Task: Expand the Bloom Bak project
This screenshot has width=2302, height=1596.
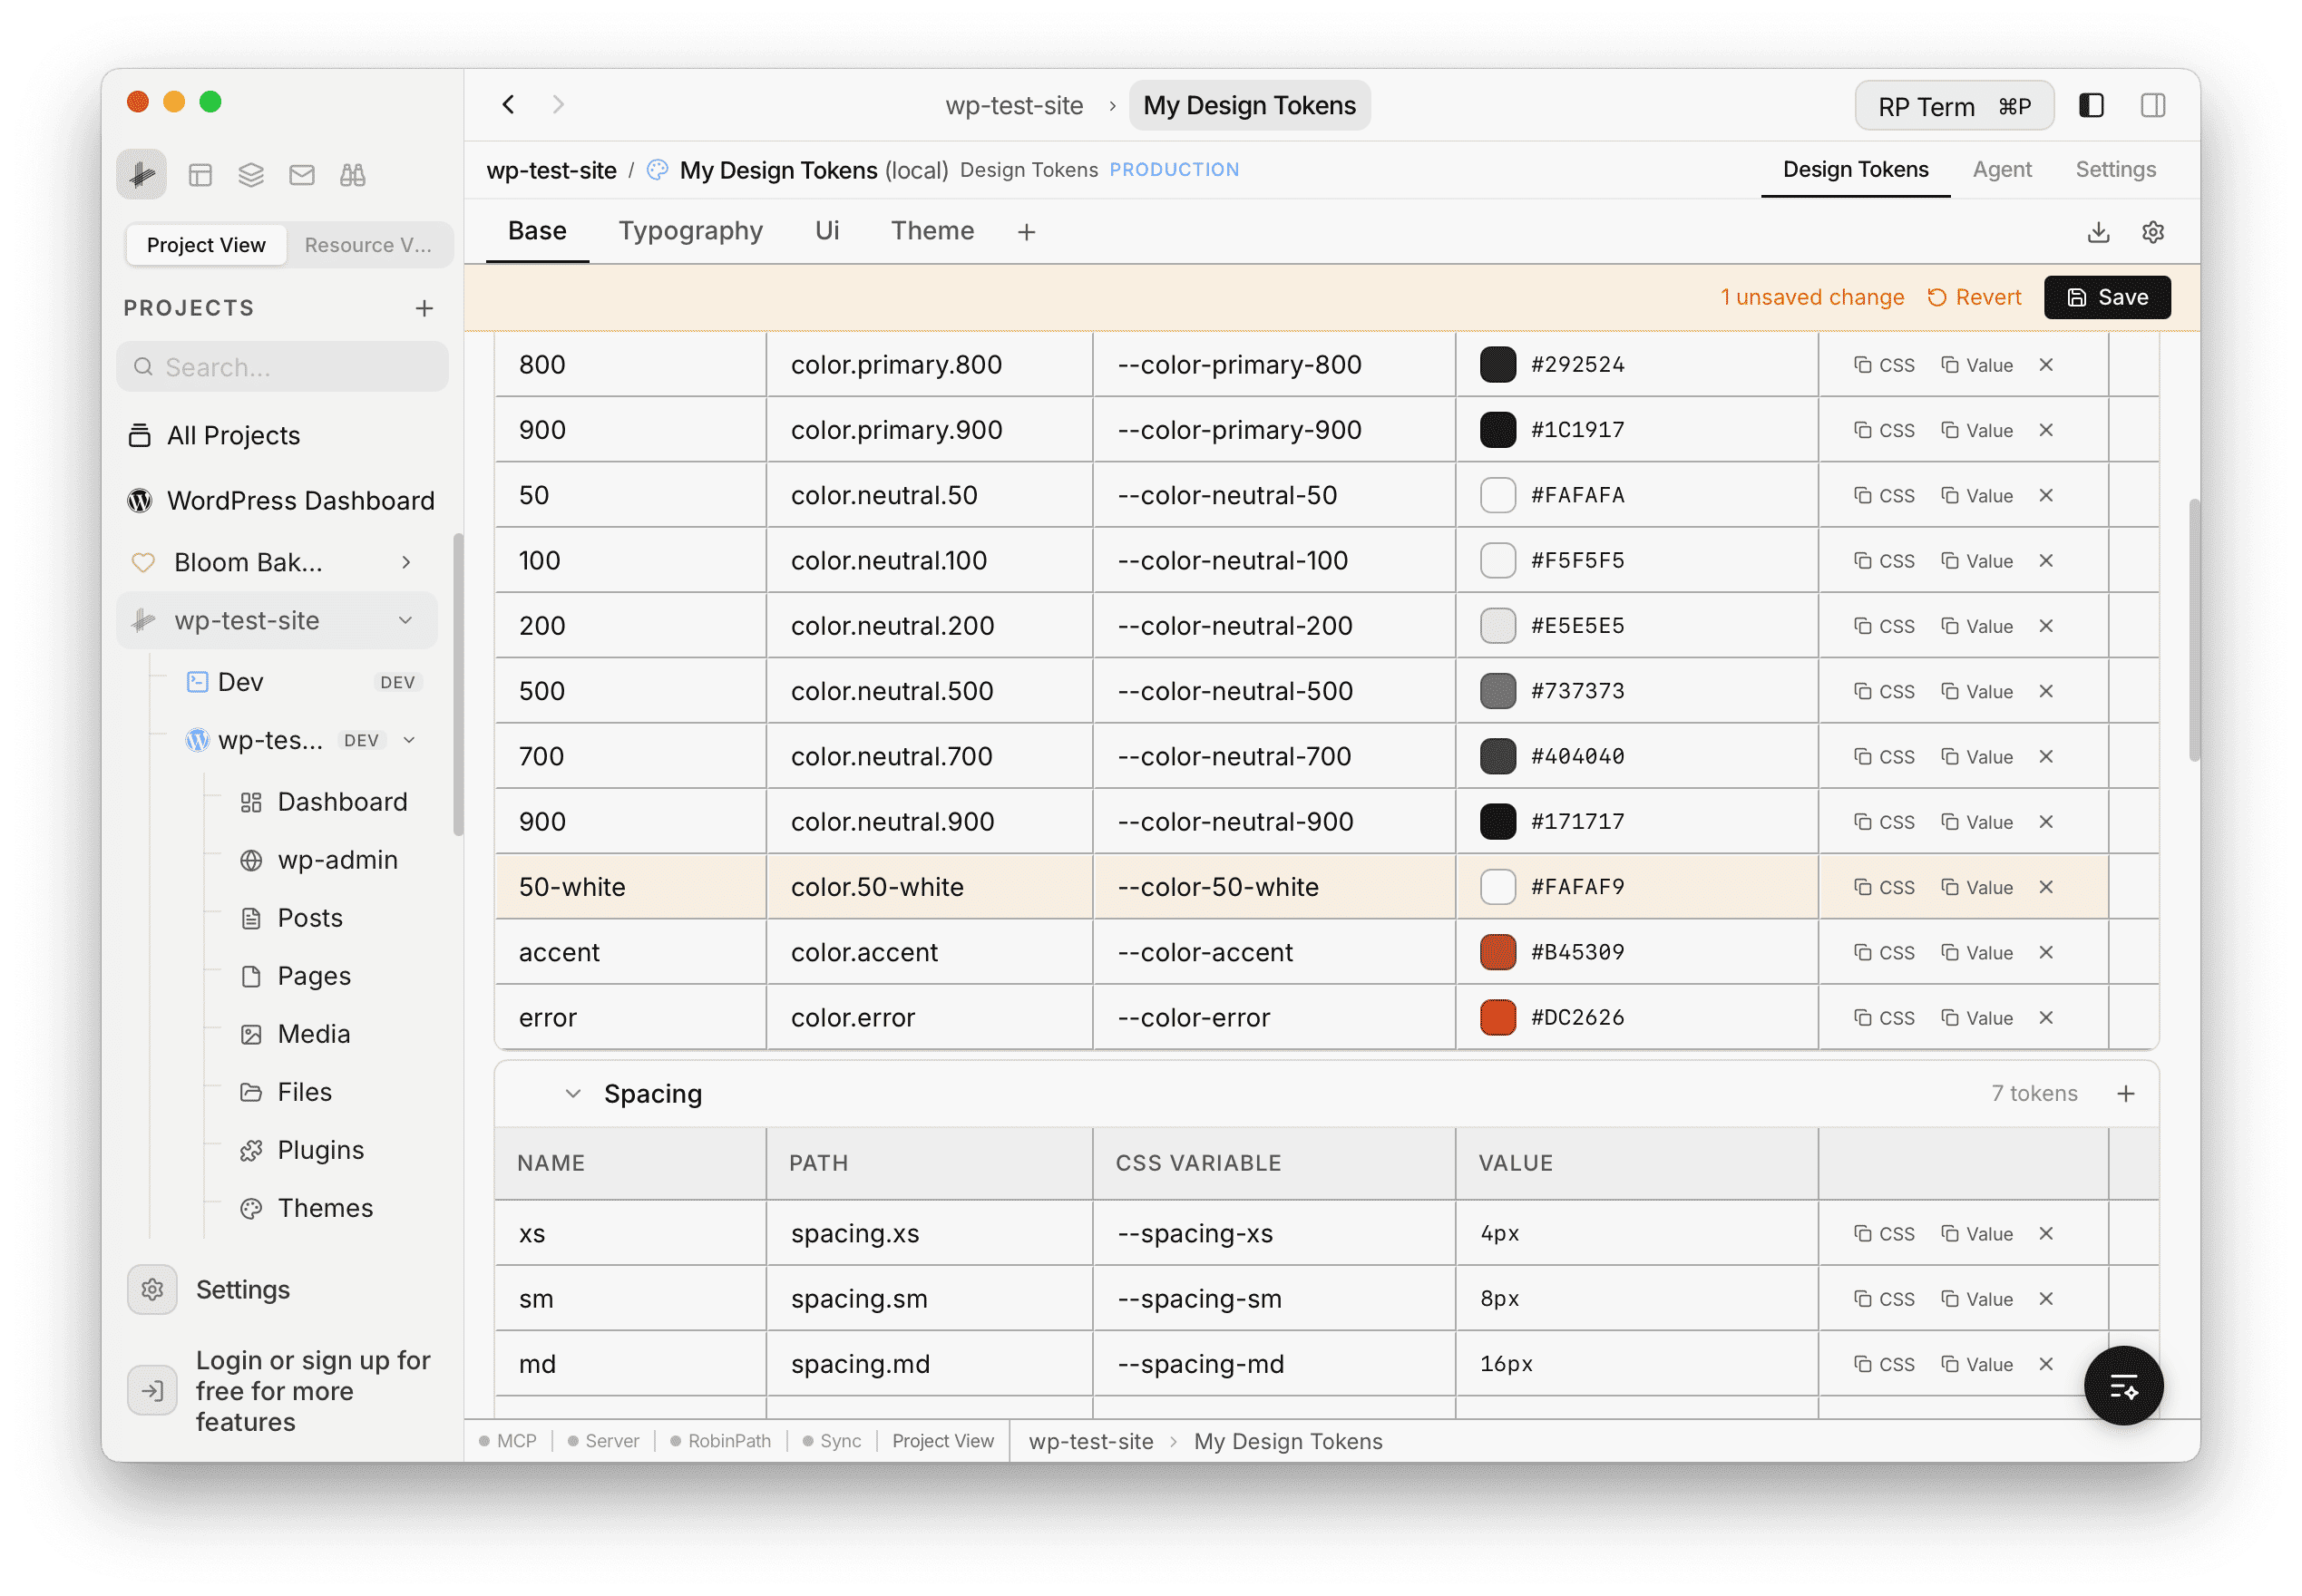Action: click(405, 562)
